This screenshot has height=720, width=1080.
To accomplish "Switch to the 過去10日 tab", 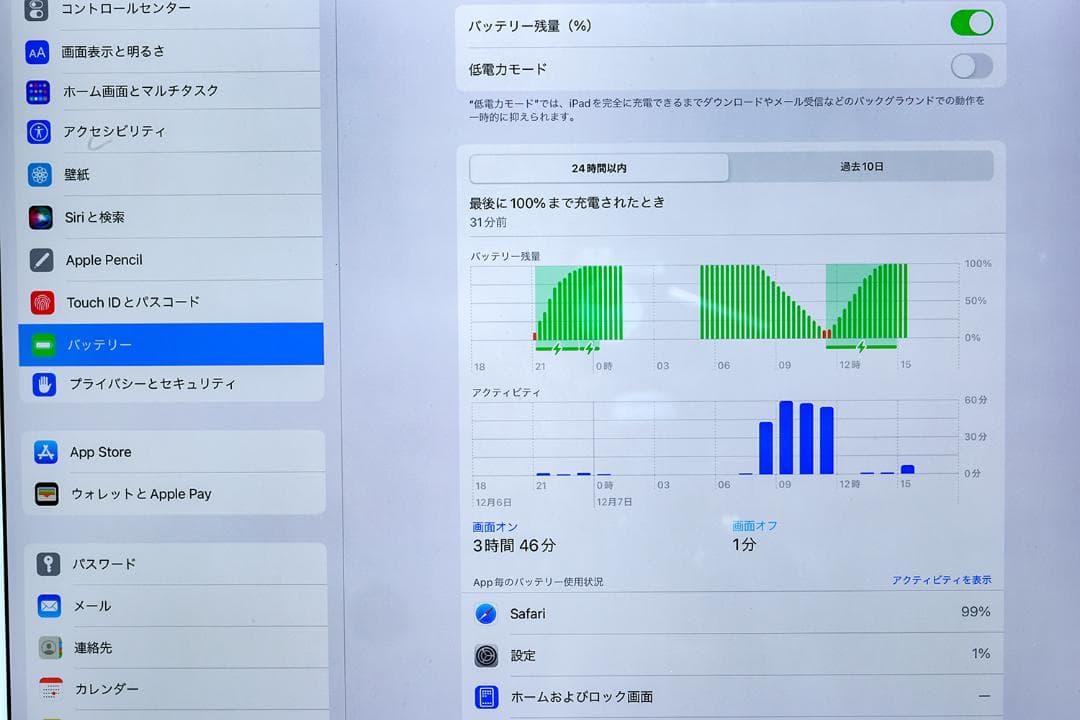I will (x=860, y=167).
